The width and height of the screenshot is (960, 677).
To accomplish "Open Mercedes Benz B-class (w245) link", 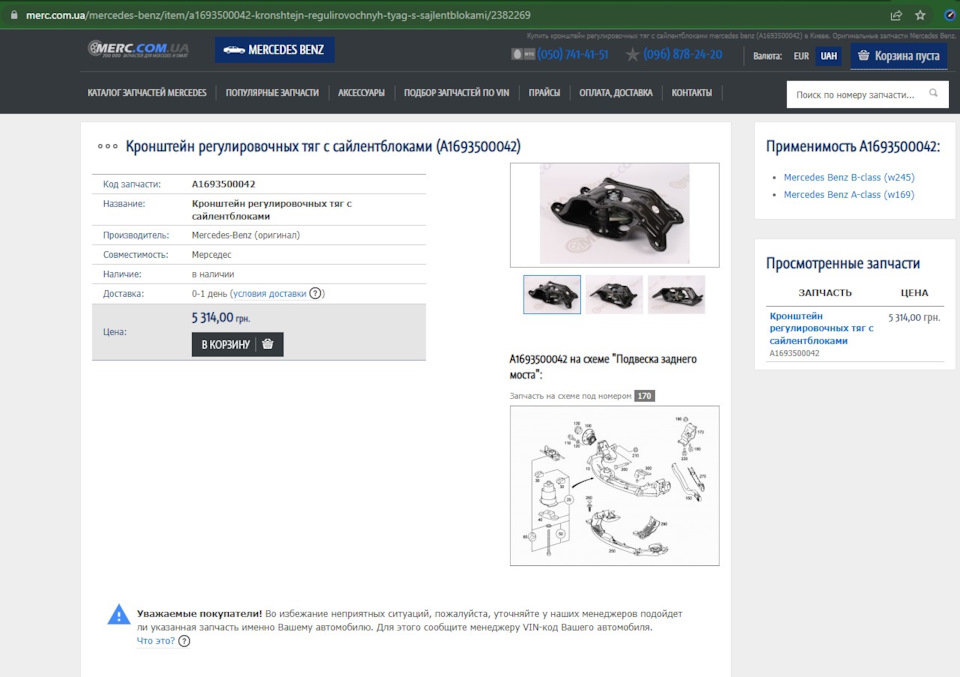I will point(849,177).
